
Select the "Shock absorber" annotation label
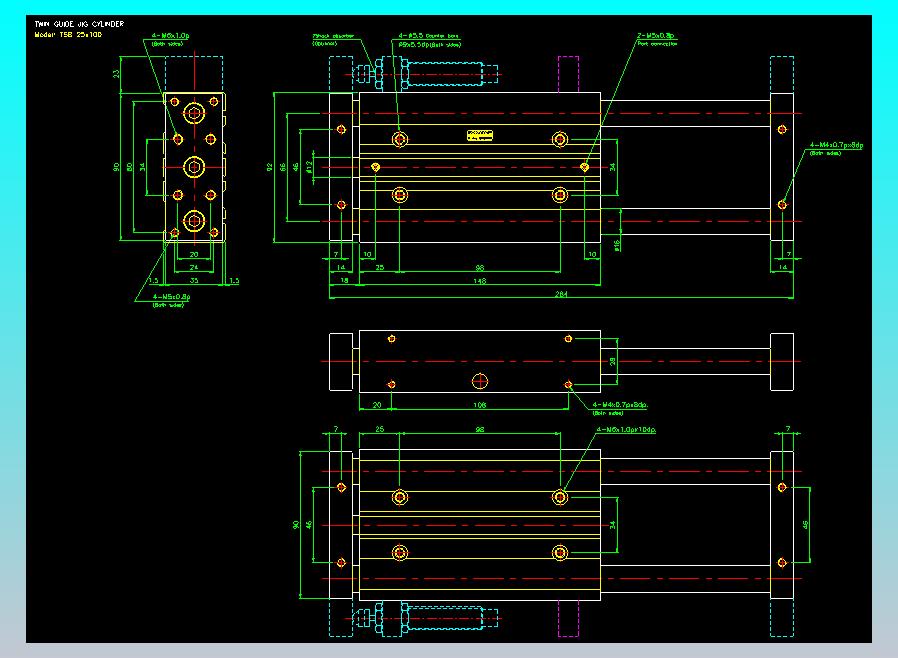pyautogui.click(x=333, y=36)
